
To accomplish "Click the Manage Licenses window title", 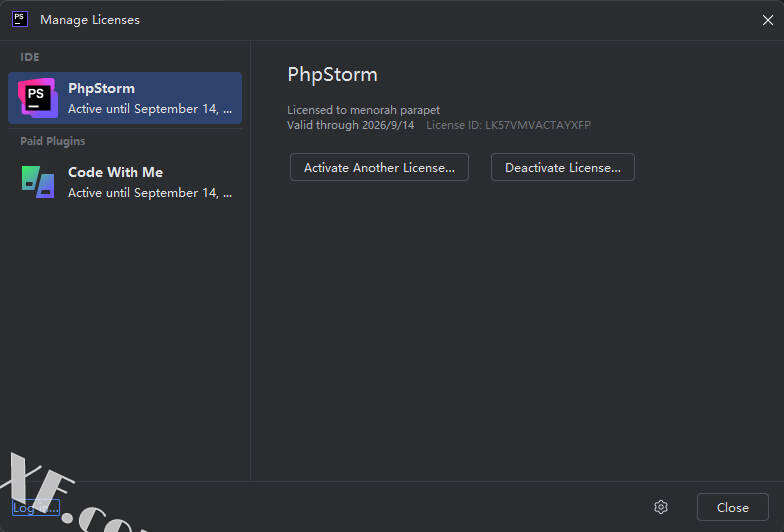I will [90, 20].
